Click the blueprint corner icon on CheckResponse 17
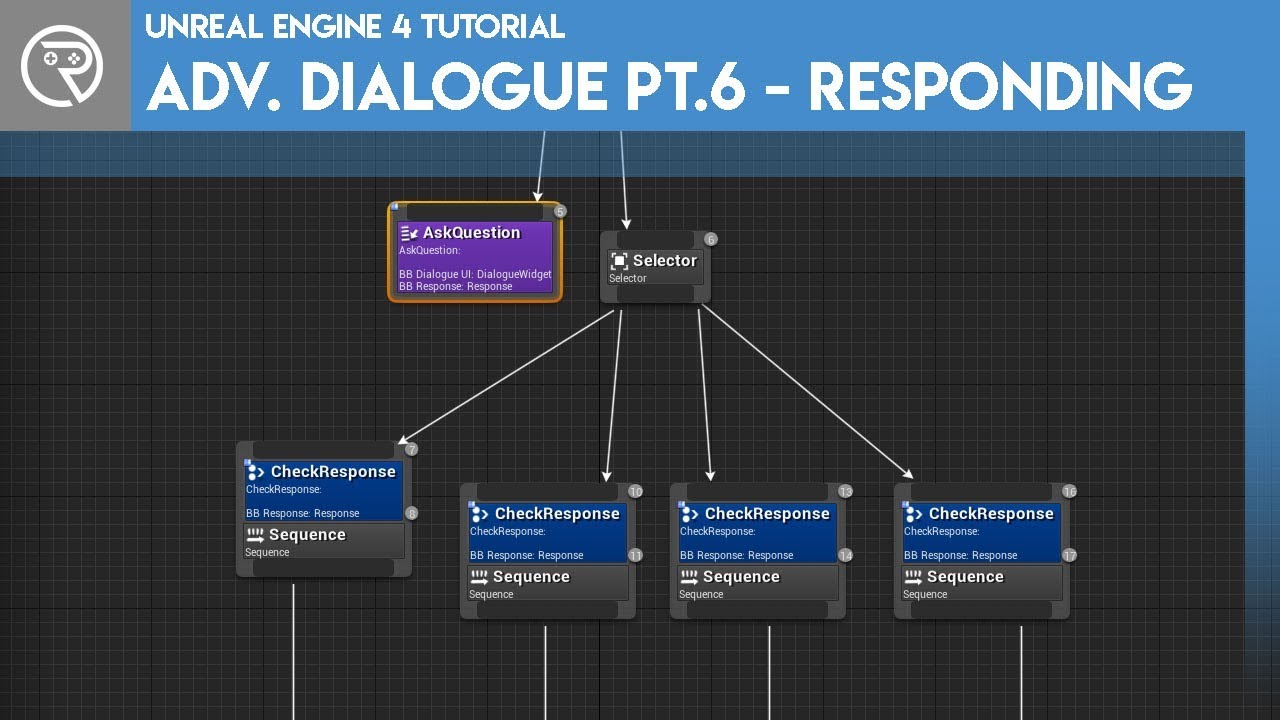Image resolution: width=1280 pixels, height=720 pixels. (x=905, y=505)
